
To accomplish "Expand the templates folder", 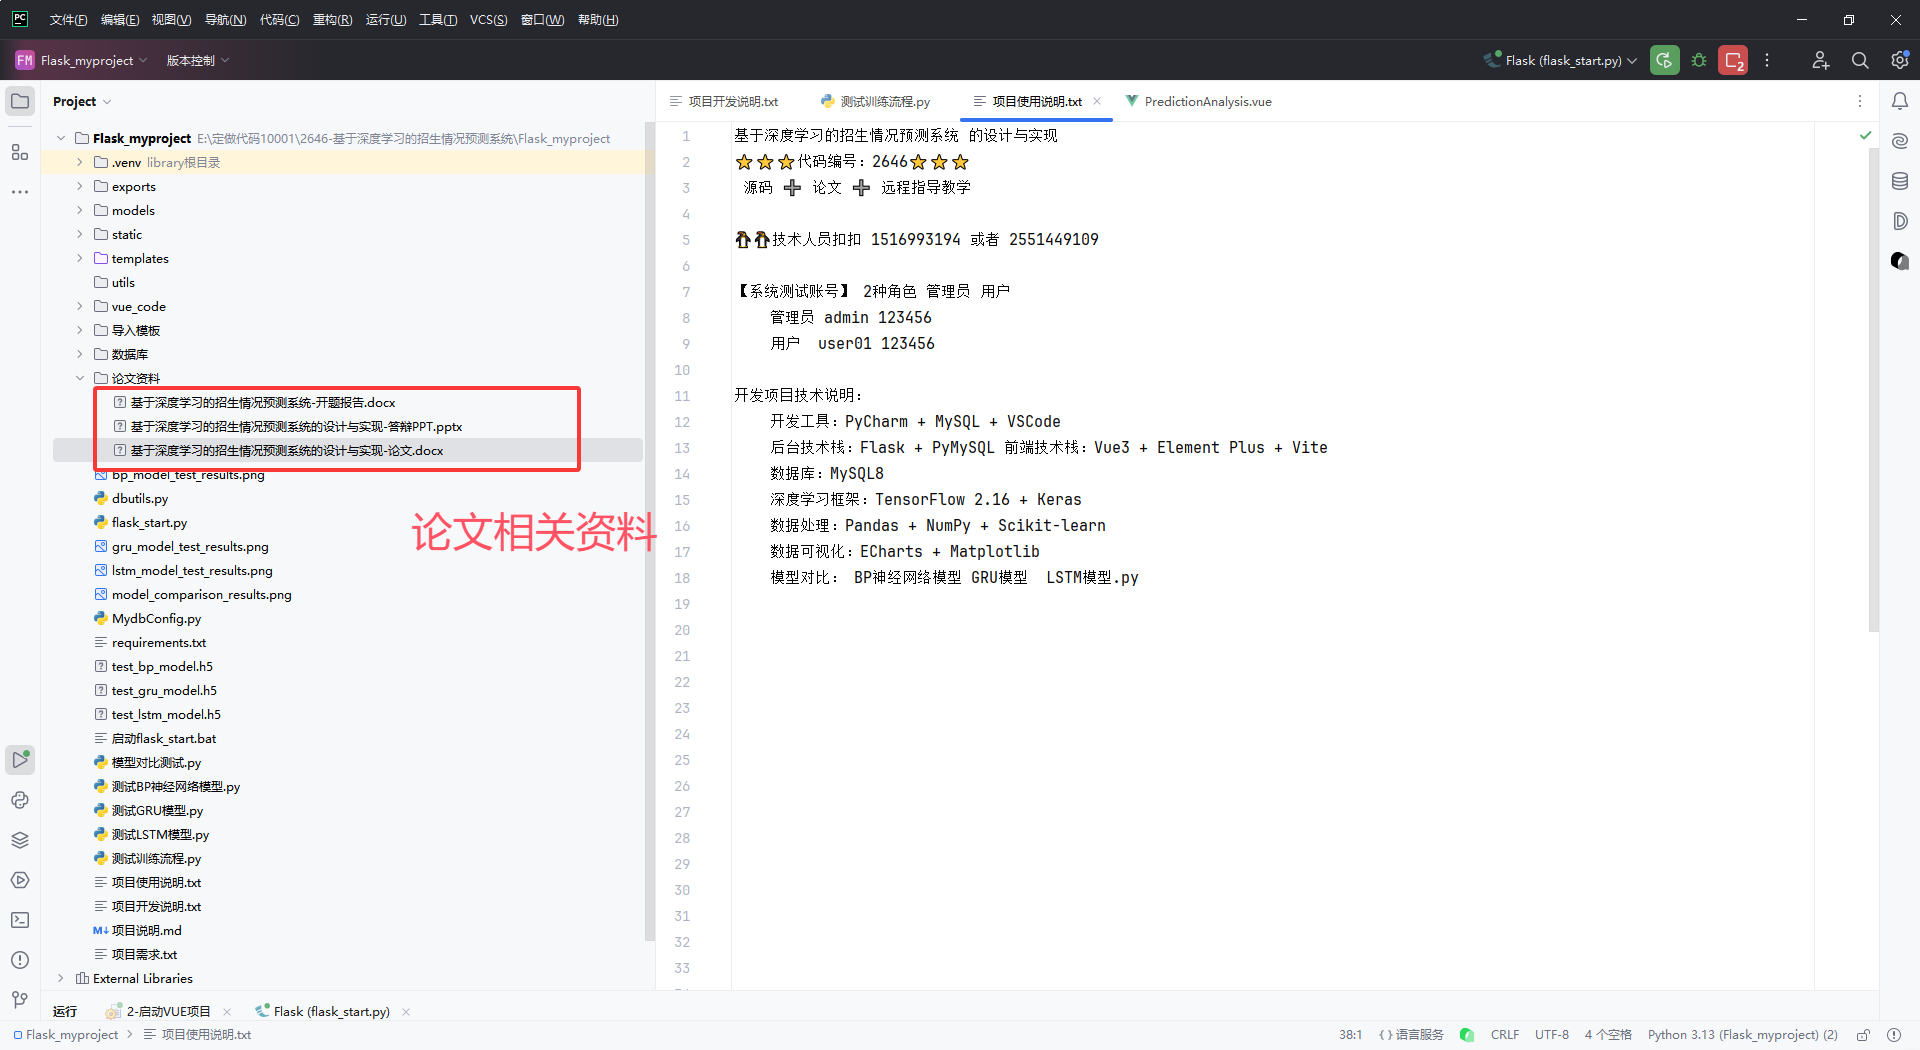I will [80, 258].
